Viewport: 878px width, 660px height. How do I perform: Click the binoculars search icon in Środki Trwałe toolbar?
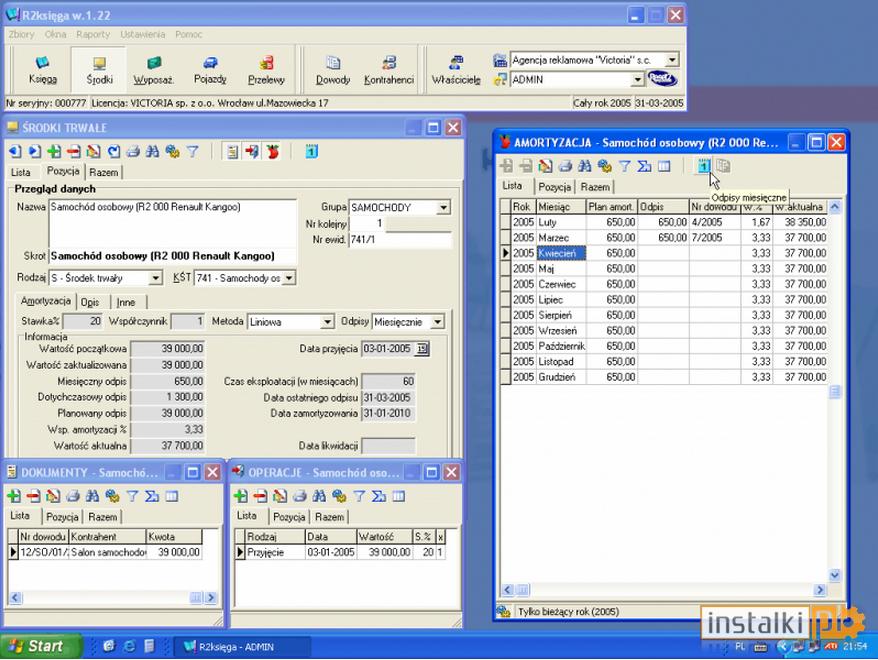click(152, 151)
